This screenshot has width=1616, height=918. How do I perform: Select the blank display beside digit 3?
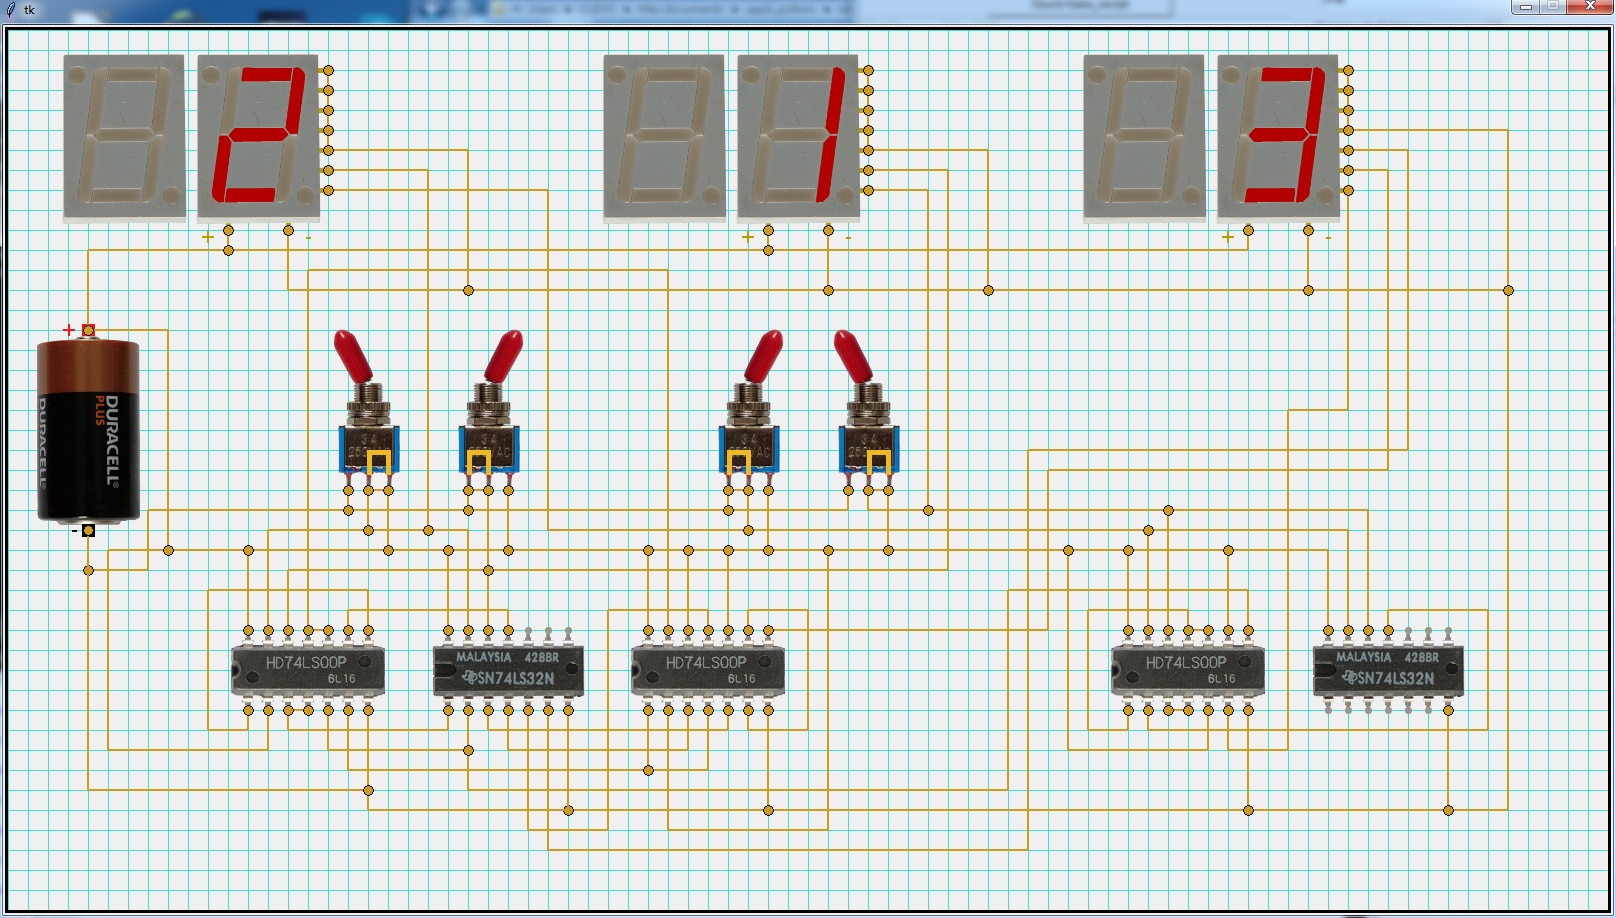[1144, 137]
